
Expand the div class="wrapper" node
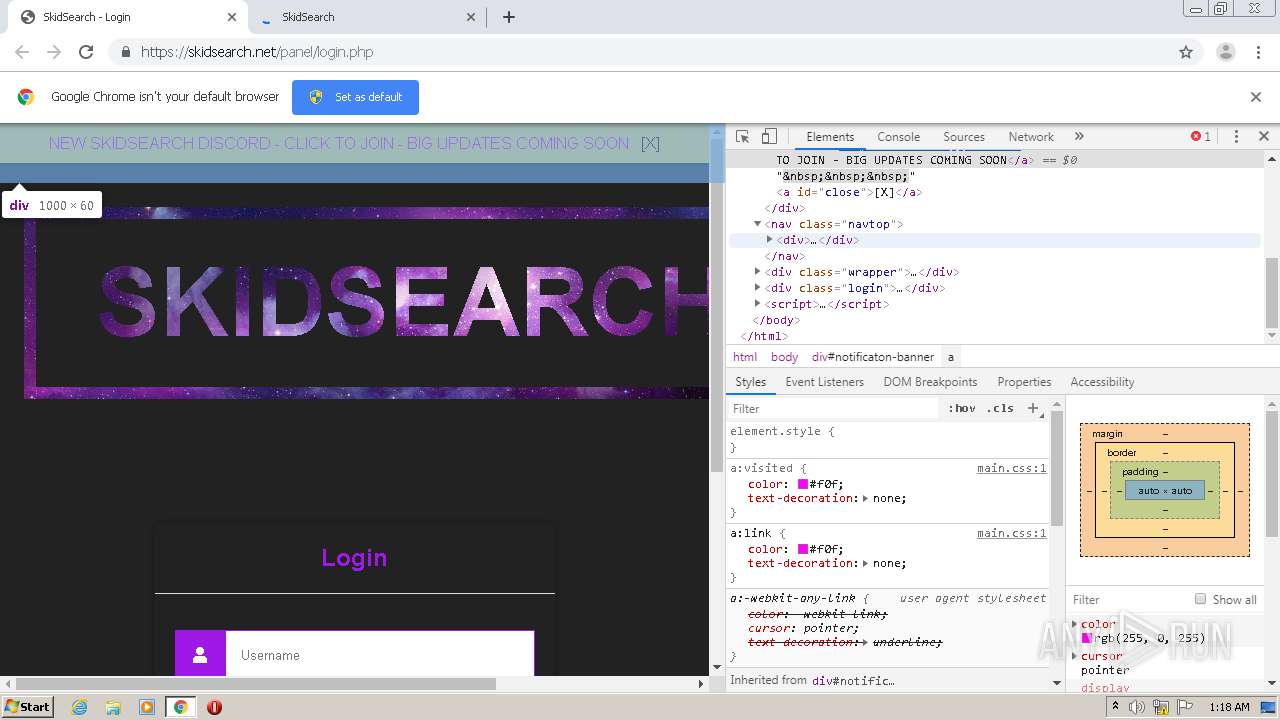757,272
